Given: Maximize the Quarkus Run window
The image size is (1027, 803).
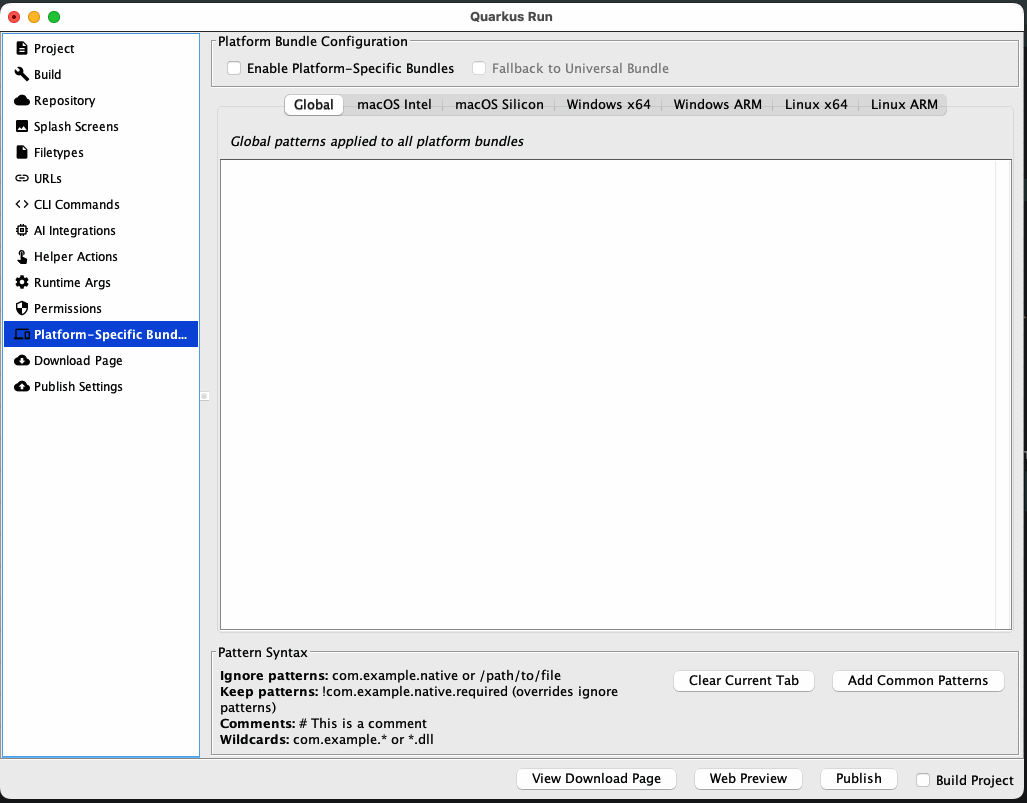Looking at the screenshot, I should 54,17.
